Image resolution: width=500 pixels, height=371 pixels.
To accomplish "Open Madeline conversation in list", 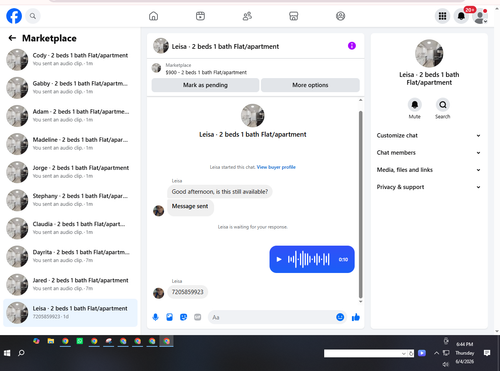I will [x=70, y=144].
